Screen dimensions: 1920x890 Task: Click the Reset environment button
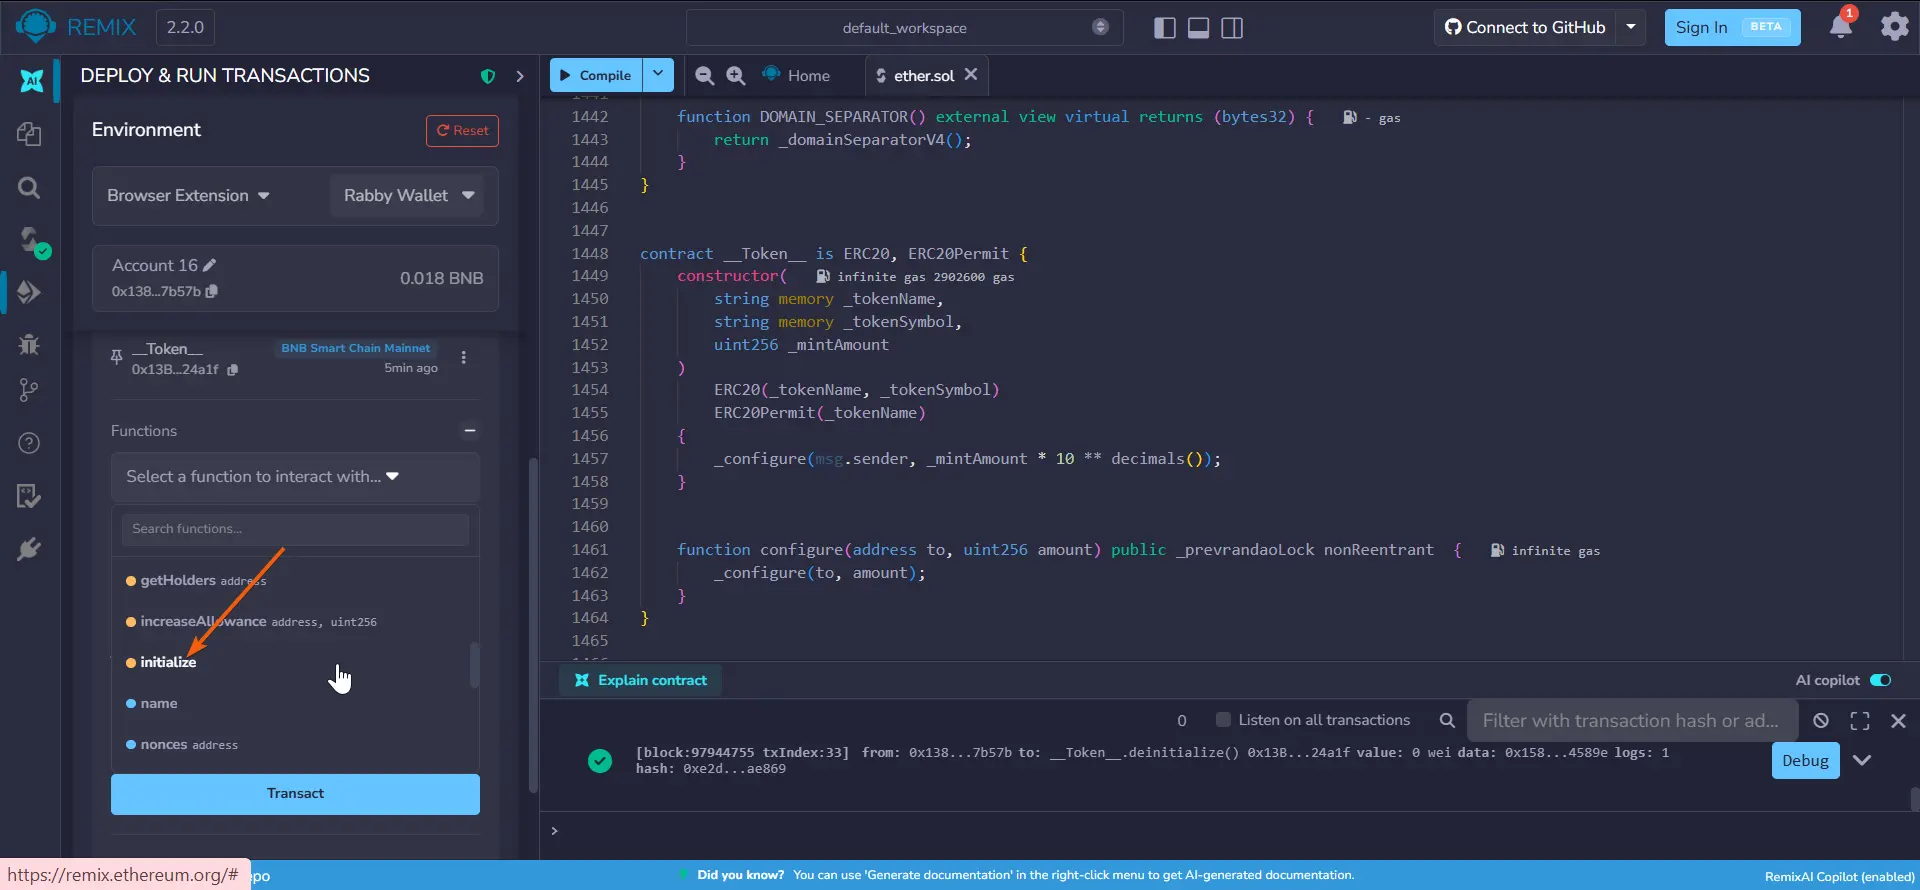click(462, 131)
